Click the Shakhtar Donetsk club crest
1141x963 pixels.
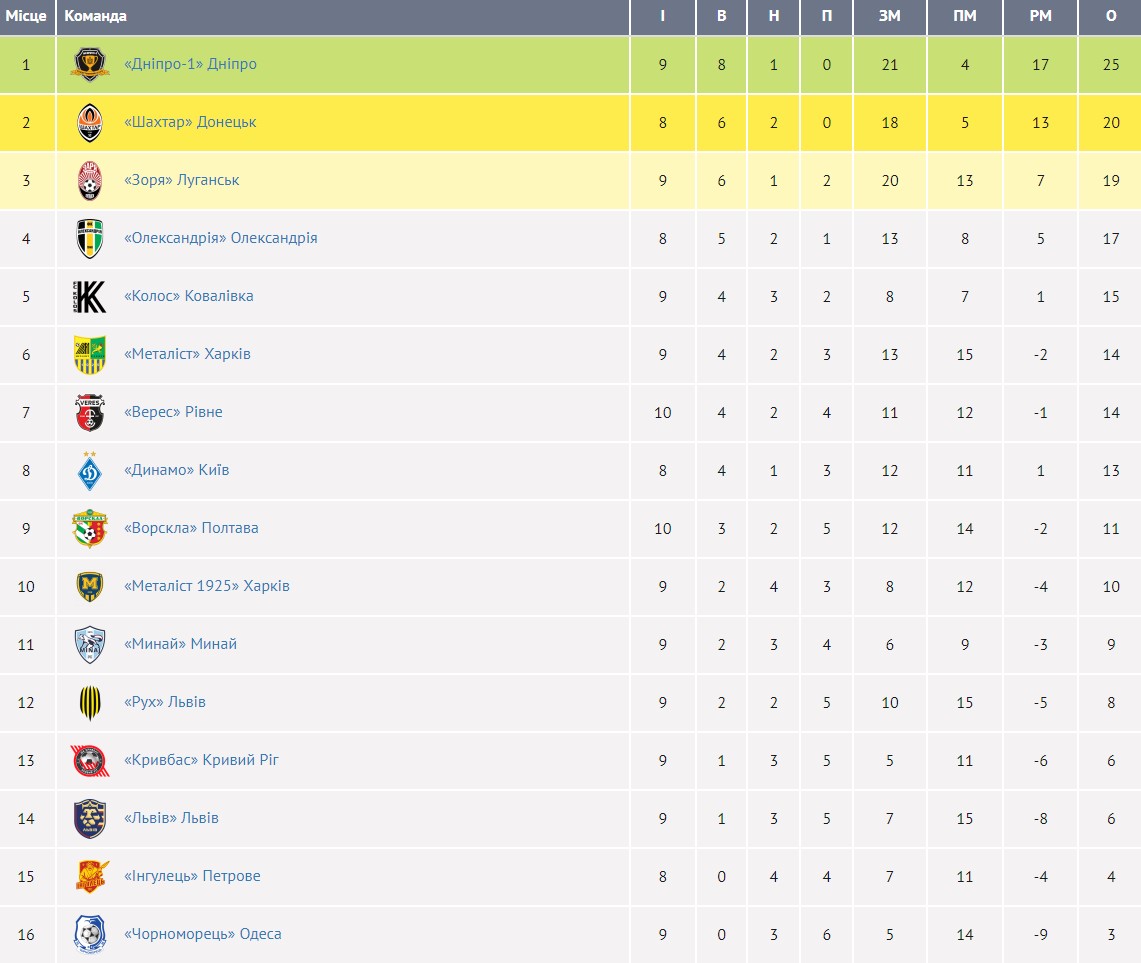pos(90,122)
